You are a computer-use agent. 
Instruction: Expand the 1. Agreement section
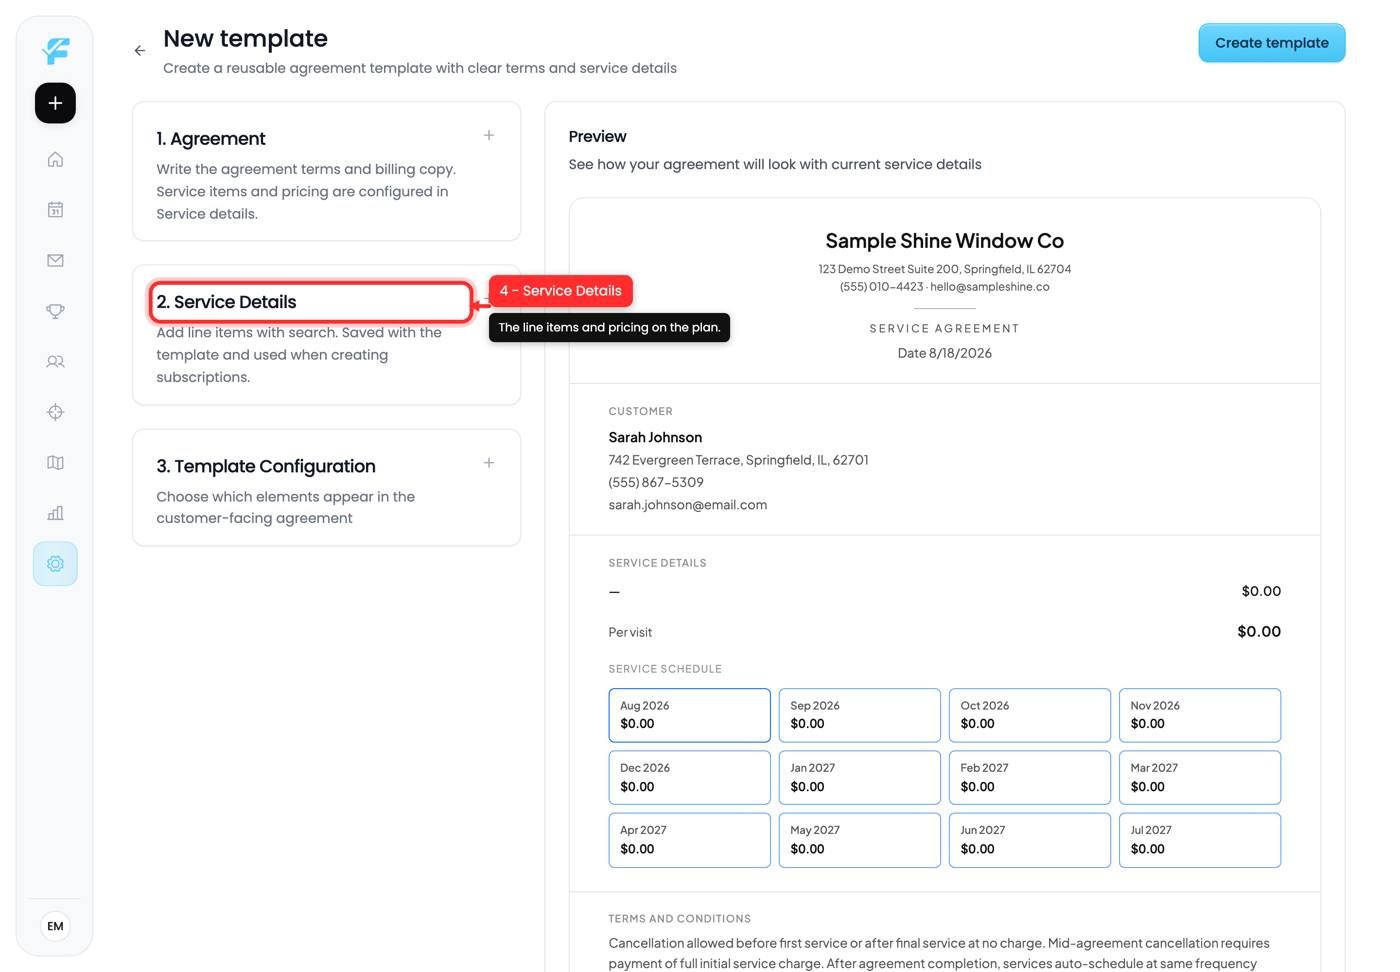pyautogui.click(x=489, y=135)
